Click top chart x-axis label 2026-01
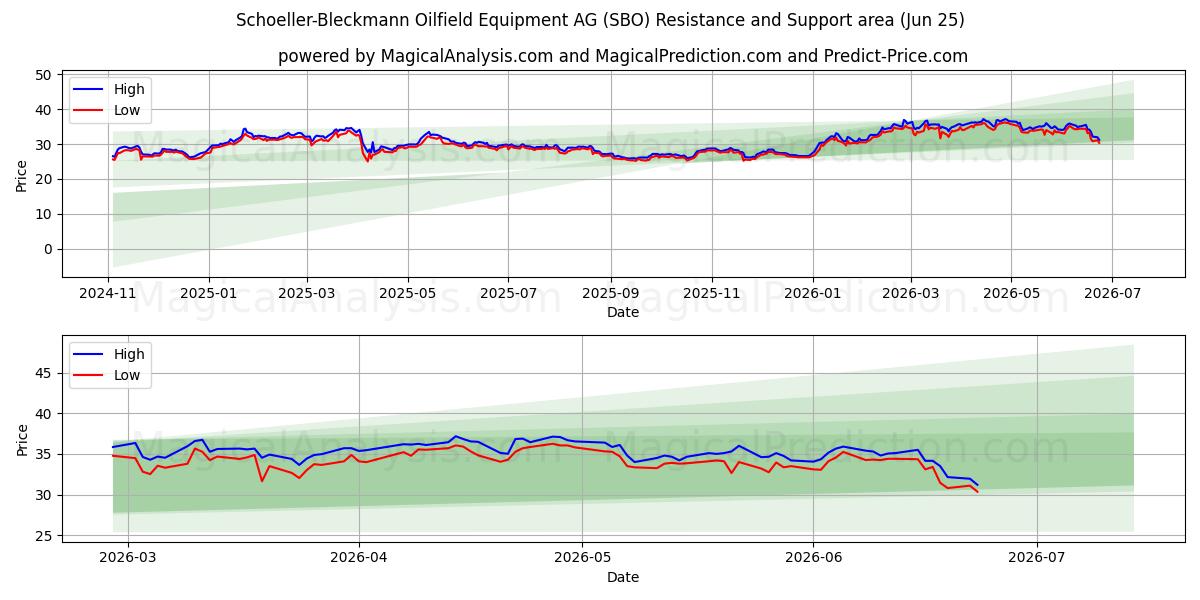 pyautogui.click(x=812, y=295)
